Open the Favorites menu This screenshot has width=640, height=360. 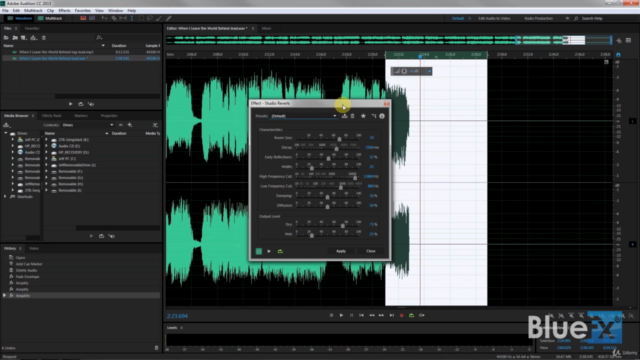pyautogui.click(x=82, y=11)
